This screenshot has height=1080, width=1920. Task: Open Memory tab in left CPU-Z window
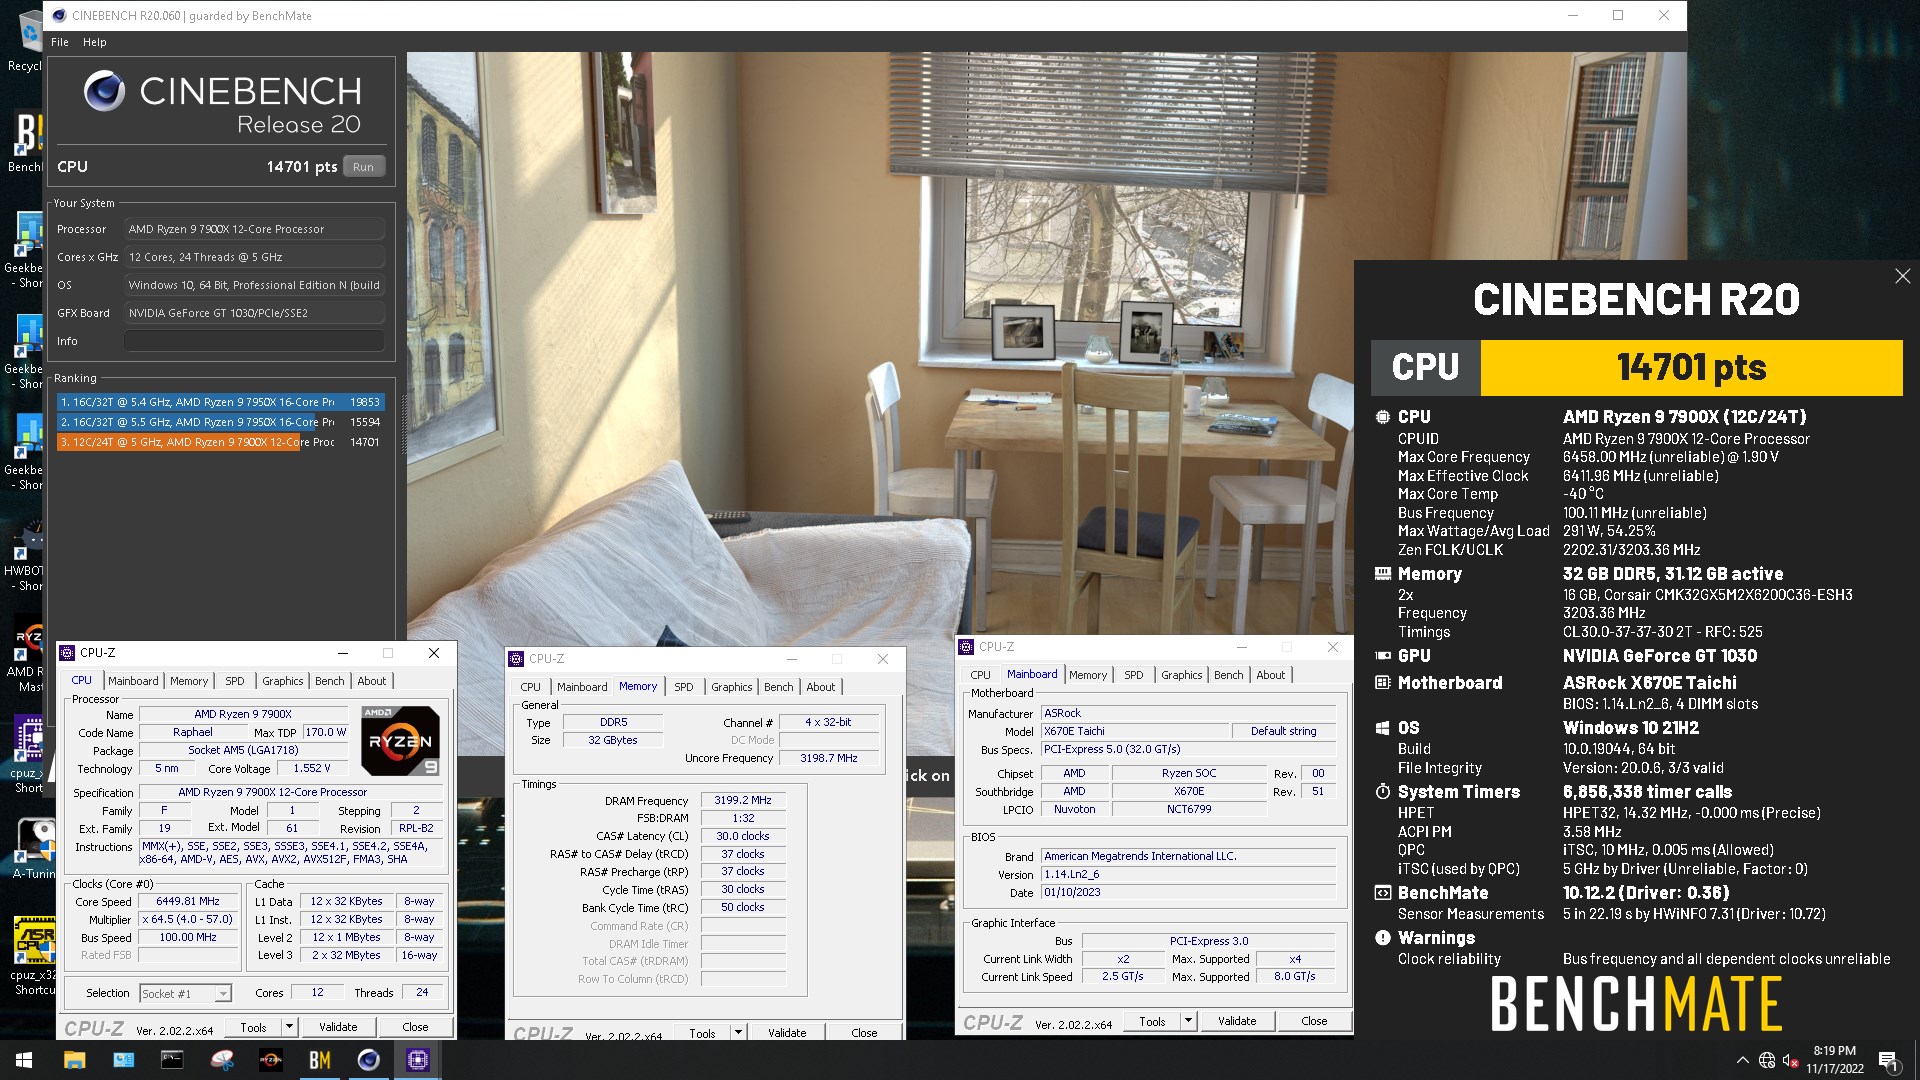189,681
